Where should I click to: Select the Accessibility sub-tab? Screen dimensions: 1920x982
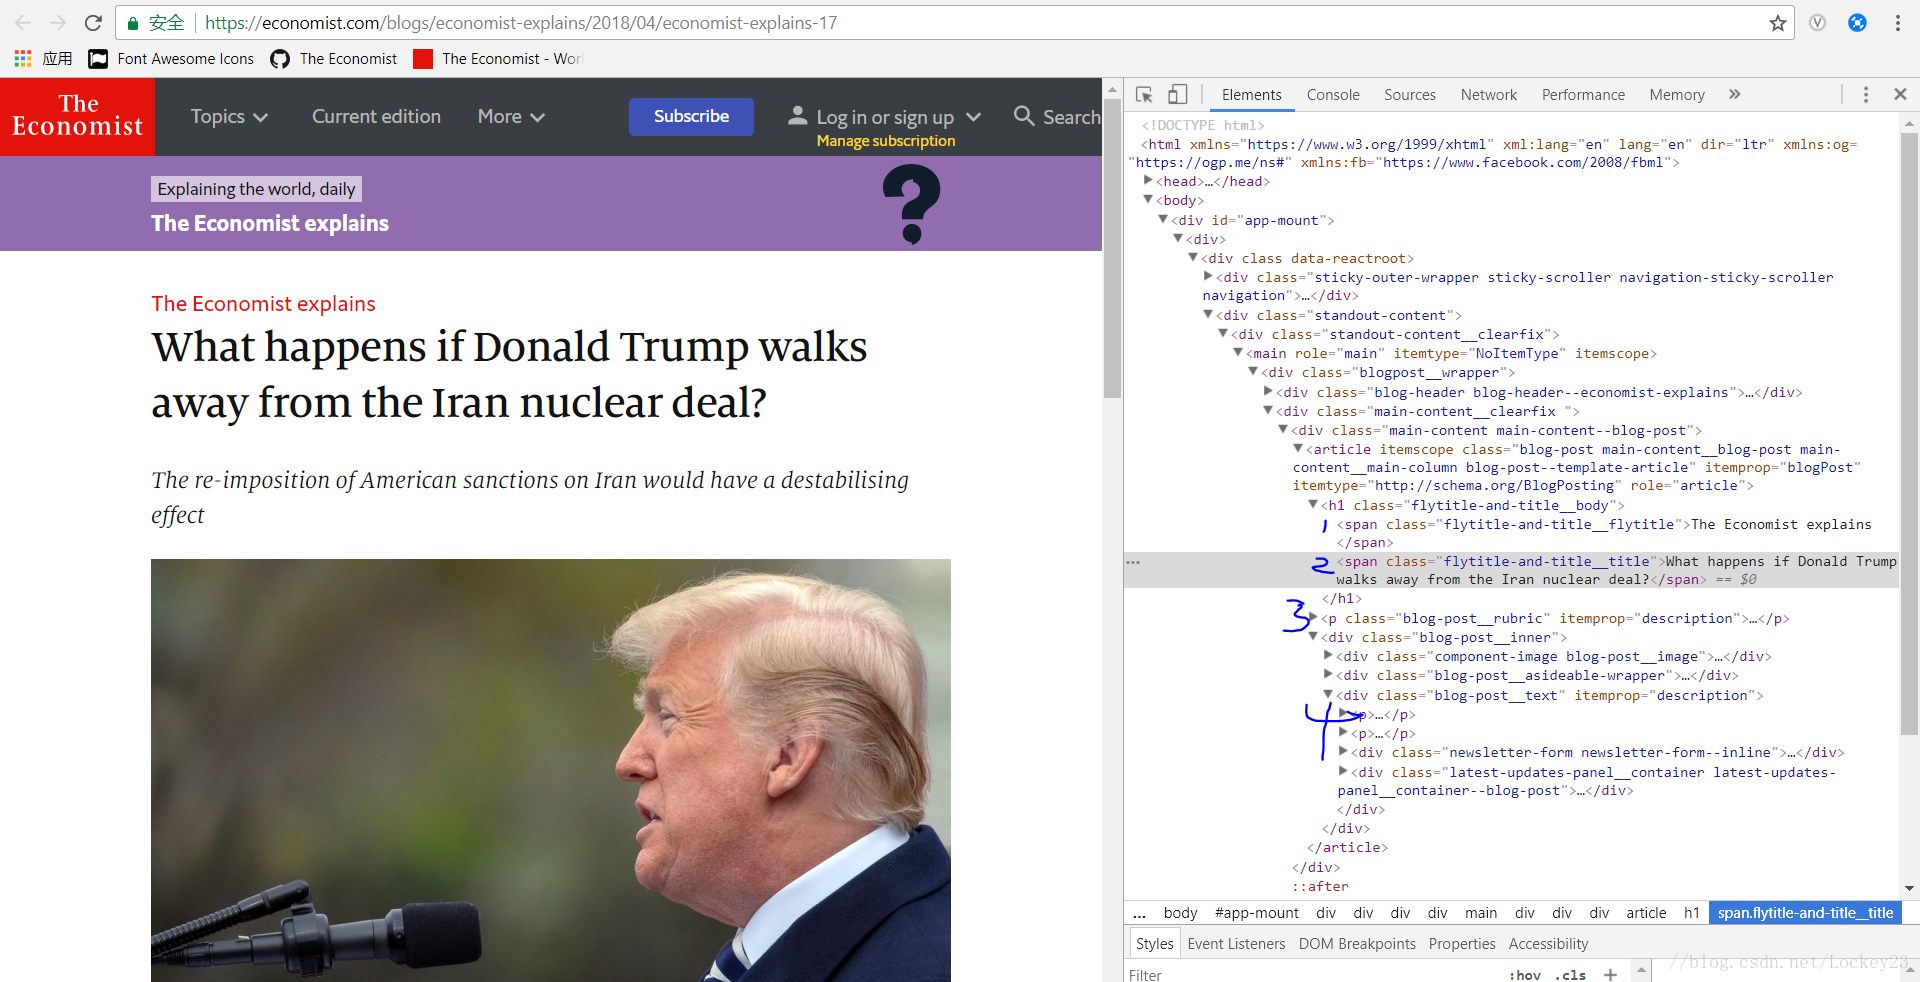(1548, 944)
